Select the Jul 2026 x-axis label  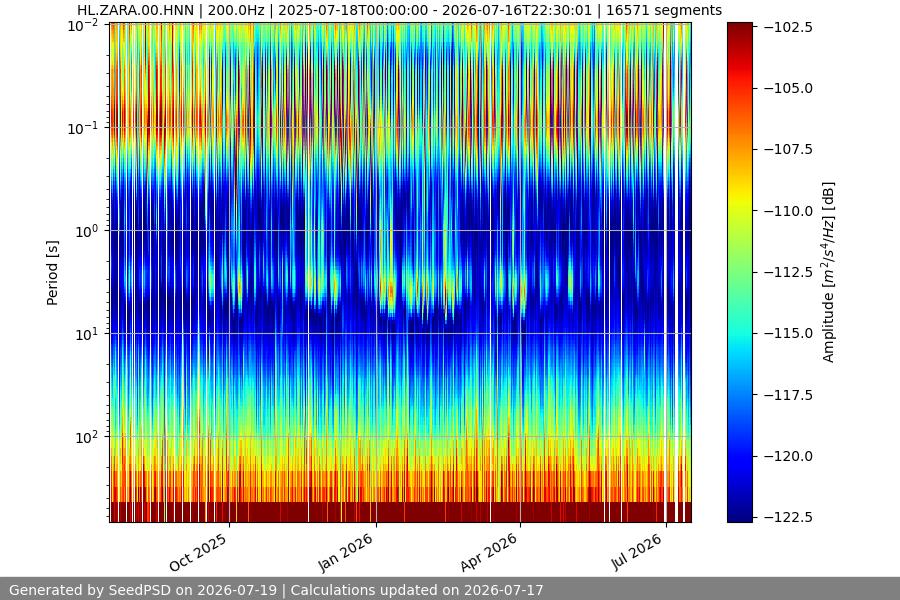637,552
